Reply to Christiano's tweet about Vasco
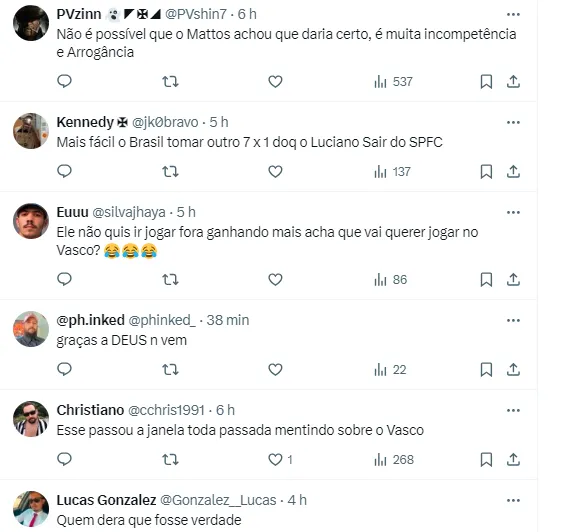Viewport: 561px width, 532px height. 64,459
